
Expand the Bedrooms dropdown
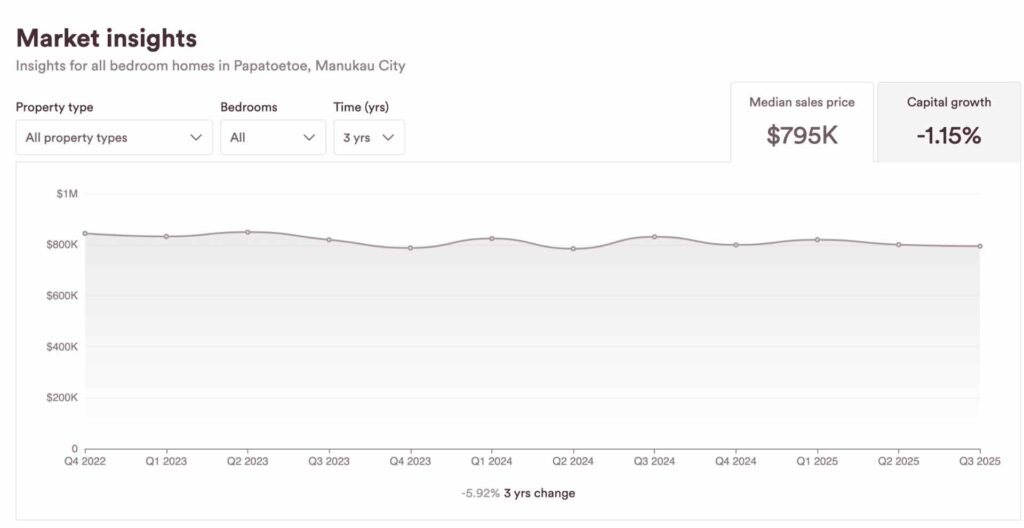point(272,138)
